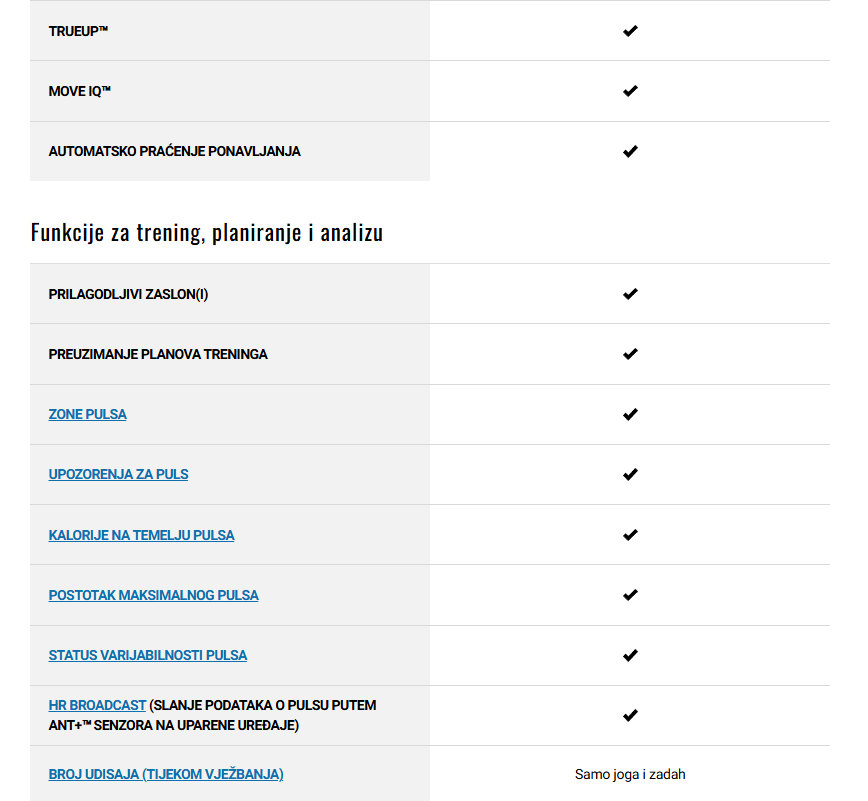
Task: Open the ZONE PULSA link
Action: 87,414
